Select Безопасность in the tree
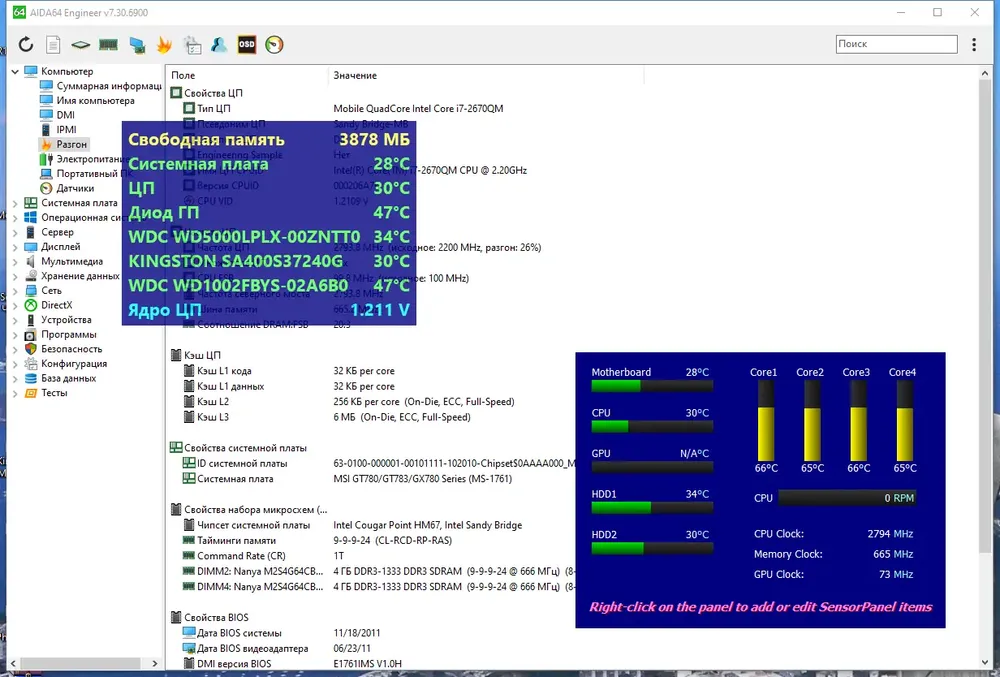 click(71, 349)
